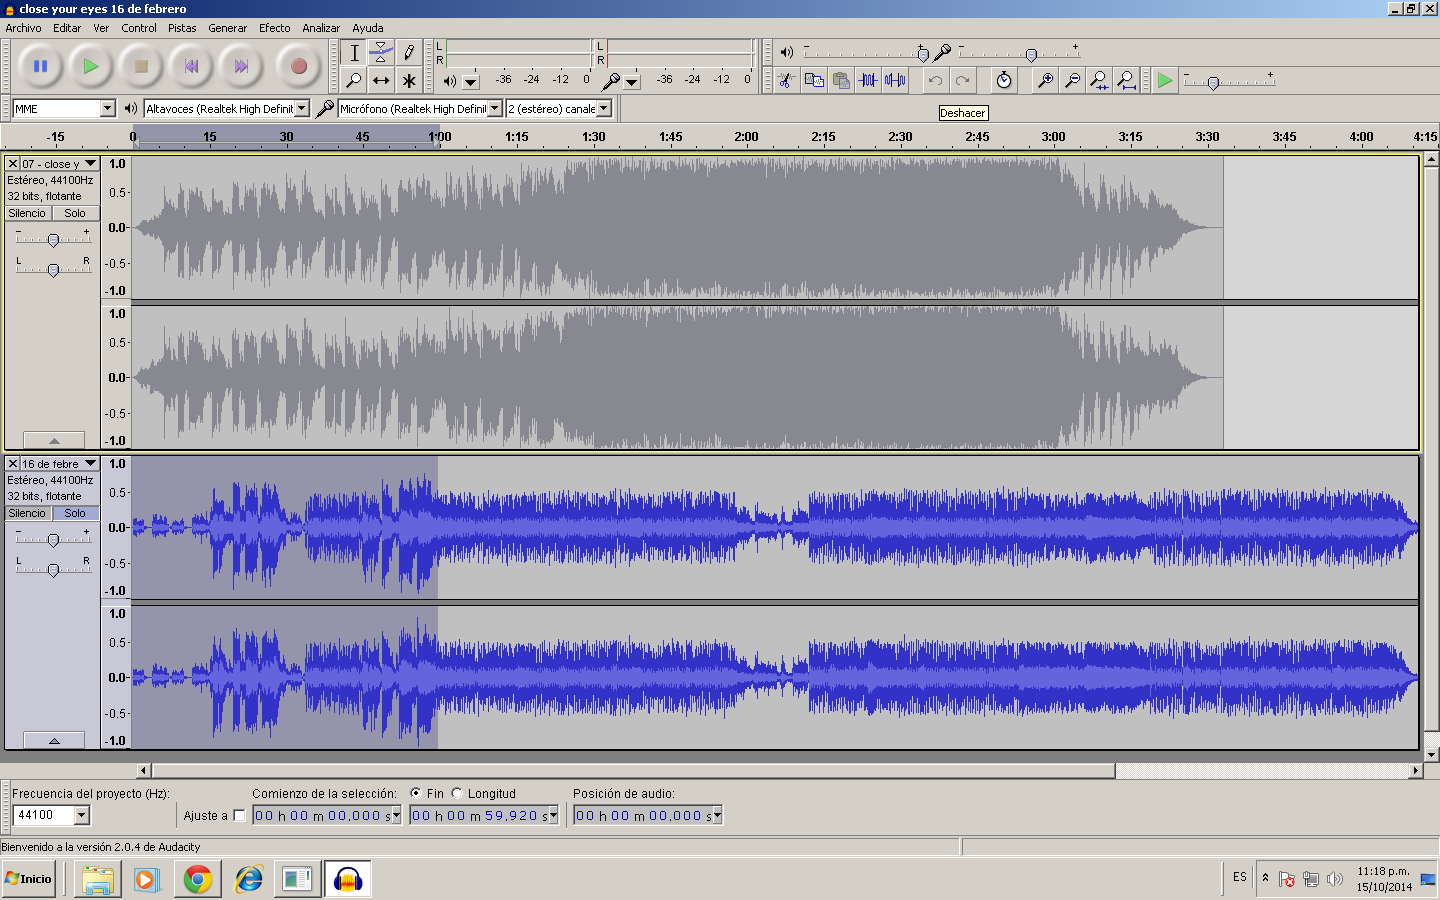Open the project frequency 44100 dropdown
Viewport: 1440px width, 900px height.
[82, 816]
